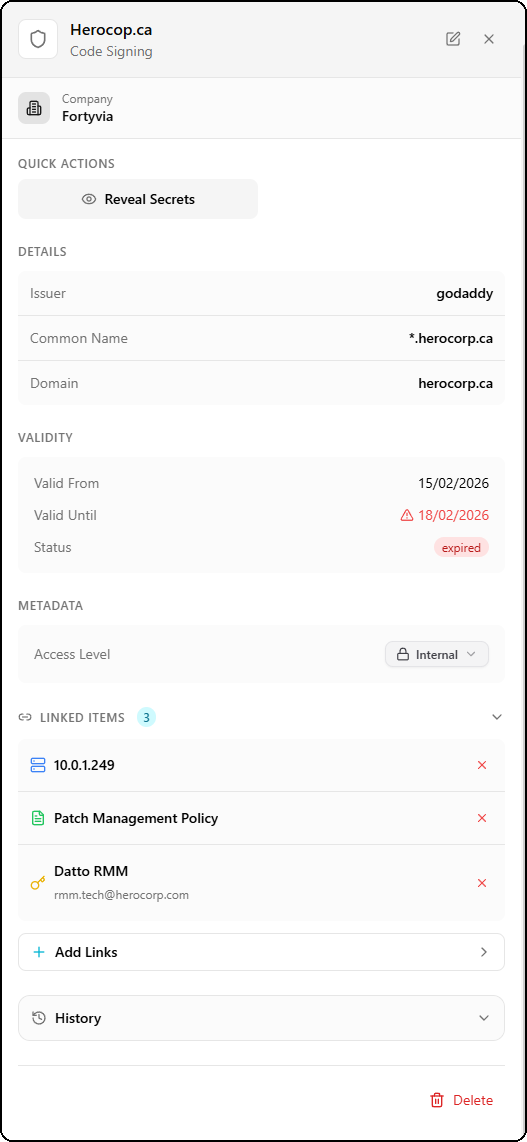The image size is (527, 1142).
Task: Click the shield icon beside Herocop.ca
Action: tap(38, 39)
